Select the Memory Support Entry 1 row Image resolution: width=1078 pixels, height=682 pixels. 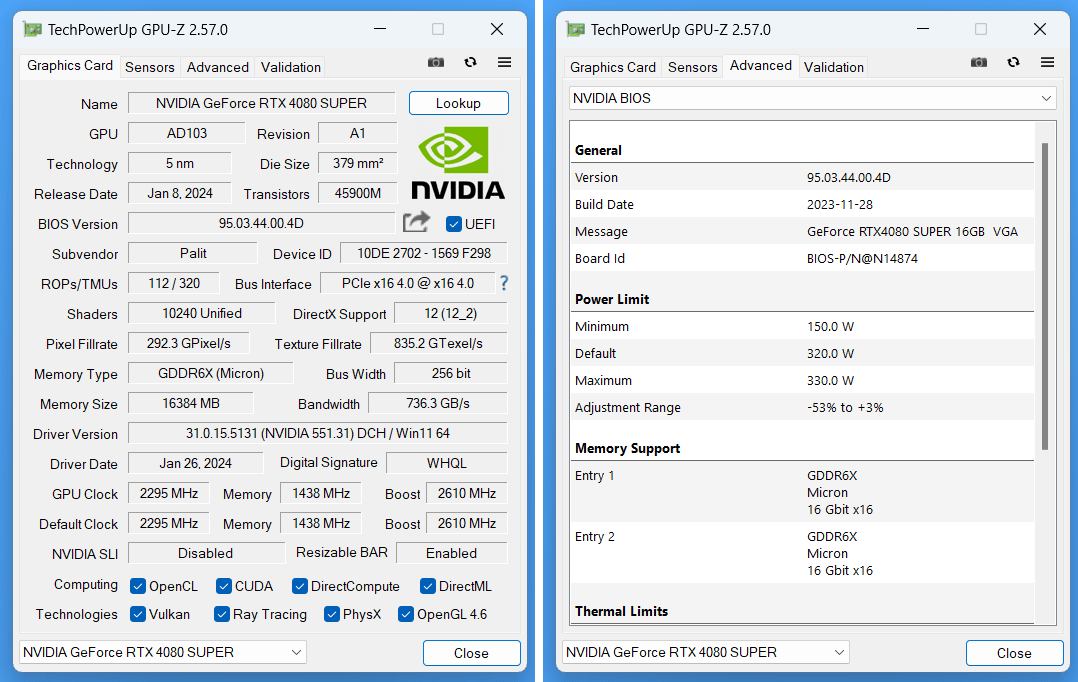802,492
